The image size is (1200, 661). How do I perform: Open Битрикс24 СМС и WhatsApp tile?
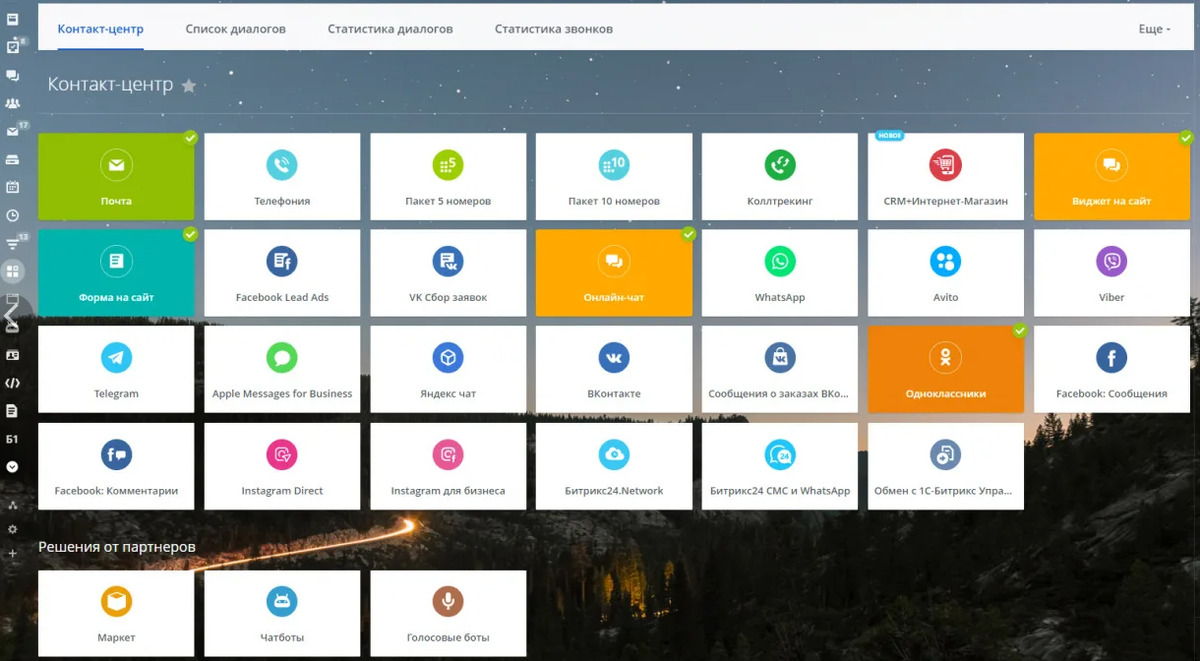(780, 466)
